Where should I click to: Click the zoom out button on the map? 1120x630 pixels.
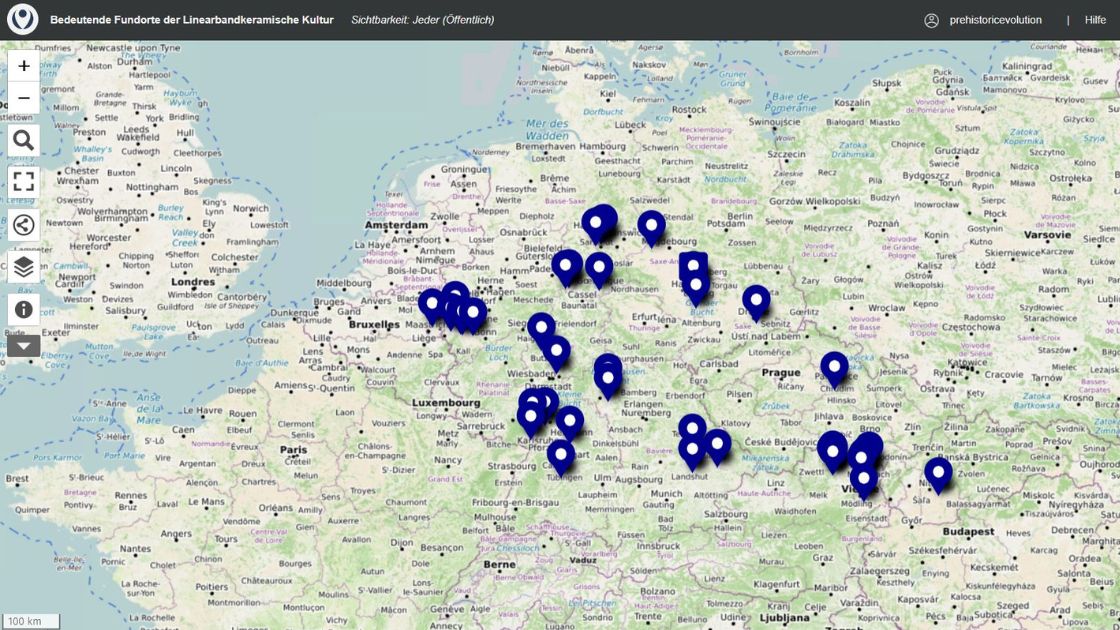coord(23,98)
